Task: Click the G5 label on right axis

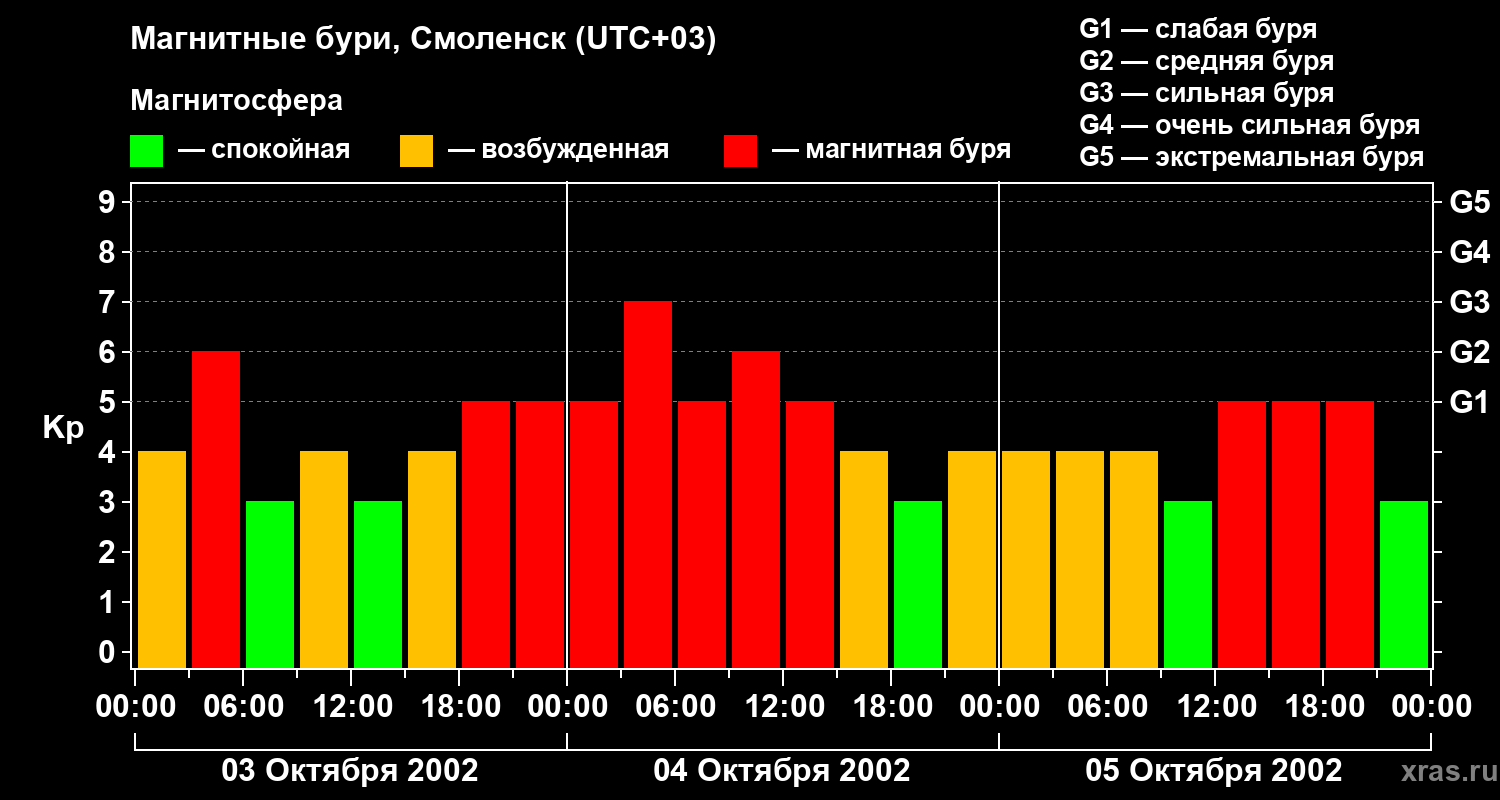Action: pos(1470,202)
